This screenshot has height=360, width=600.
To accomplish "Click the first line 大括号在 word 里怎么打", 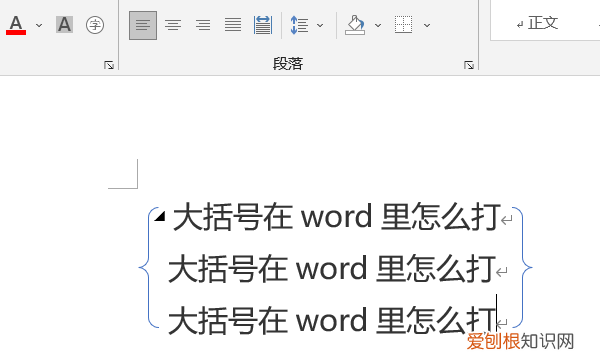I will click(337, 217).
